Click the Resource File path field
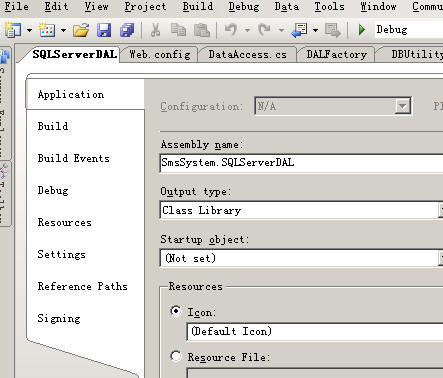 315,373
